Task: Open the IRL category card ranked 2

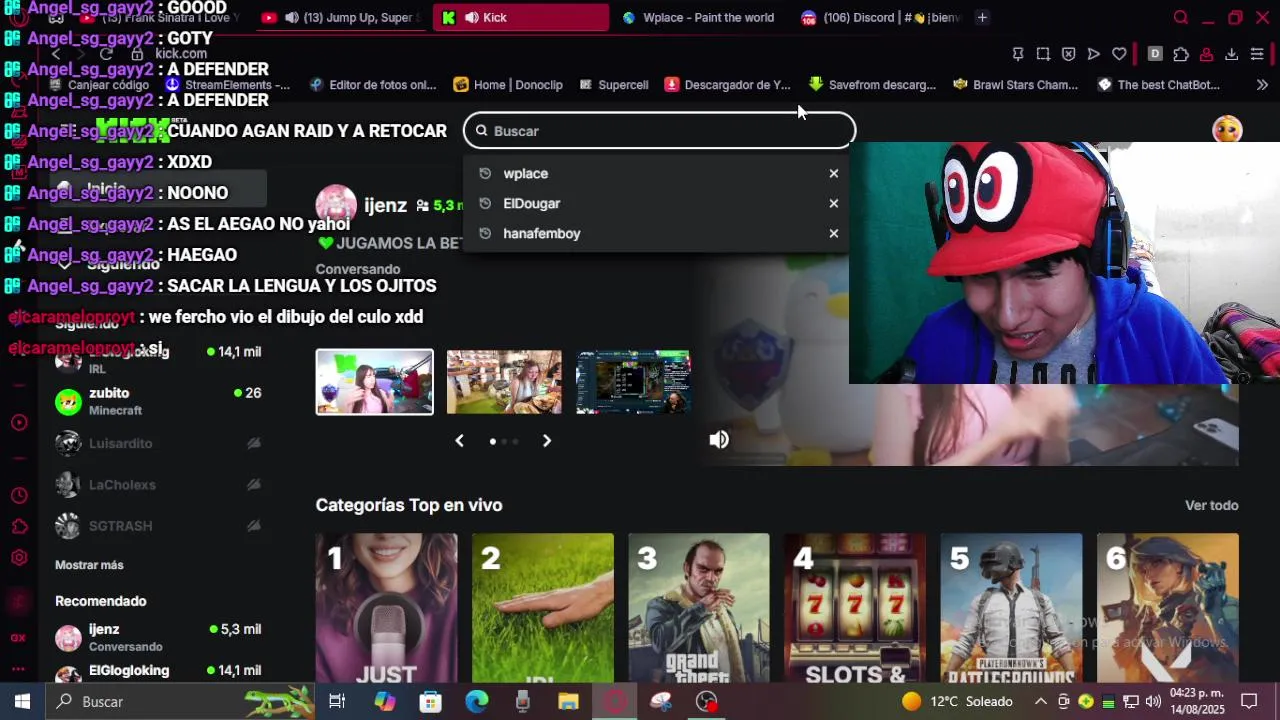Action: (x=543, y=608)
